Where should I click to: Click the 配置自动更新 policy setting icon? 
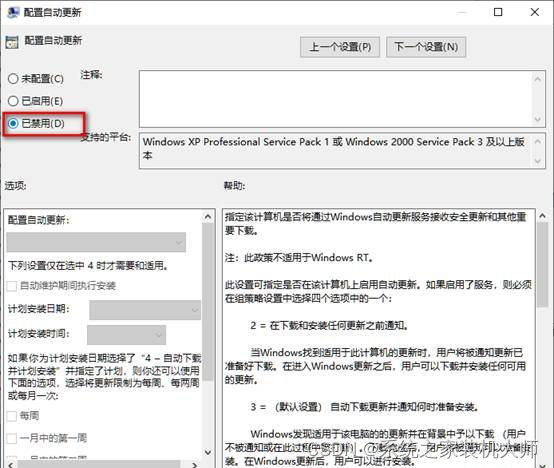point(12,42)
